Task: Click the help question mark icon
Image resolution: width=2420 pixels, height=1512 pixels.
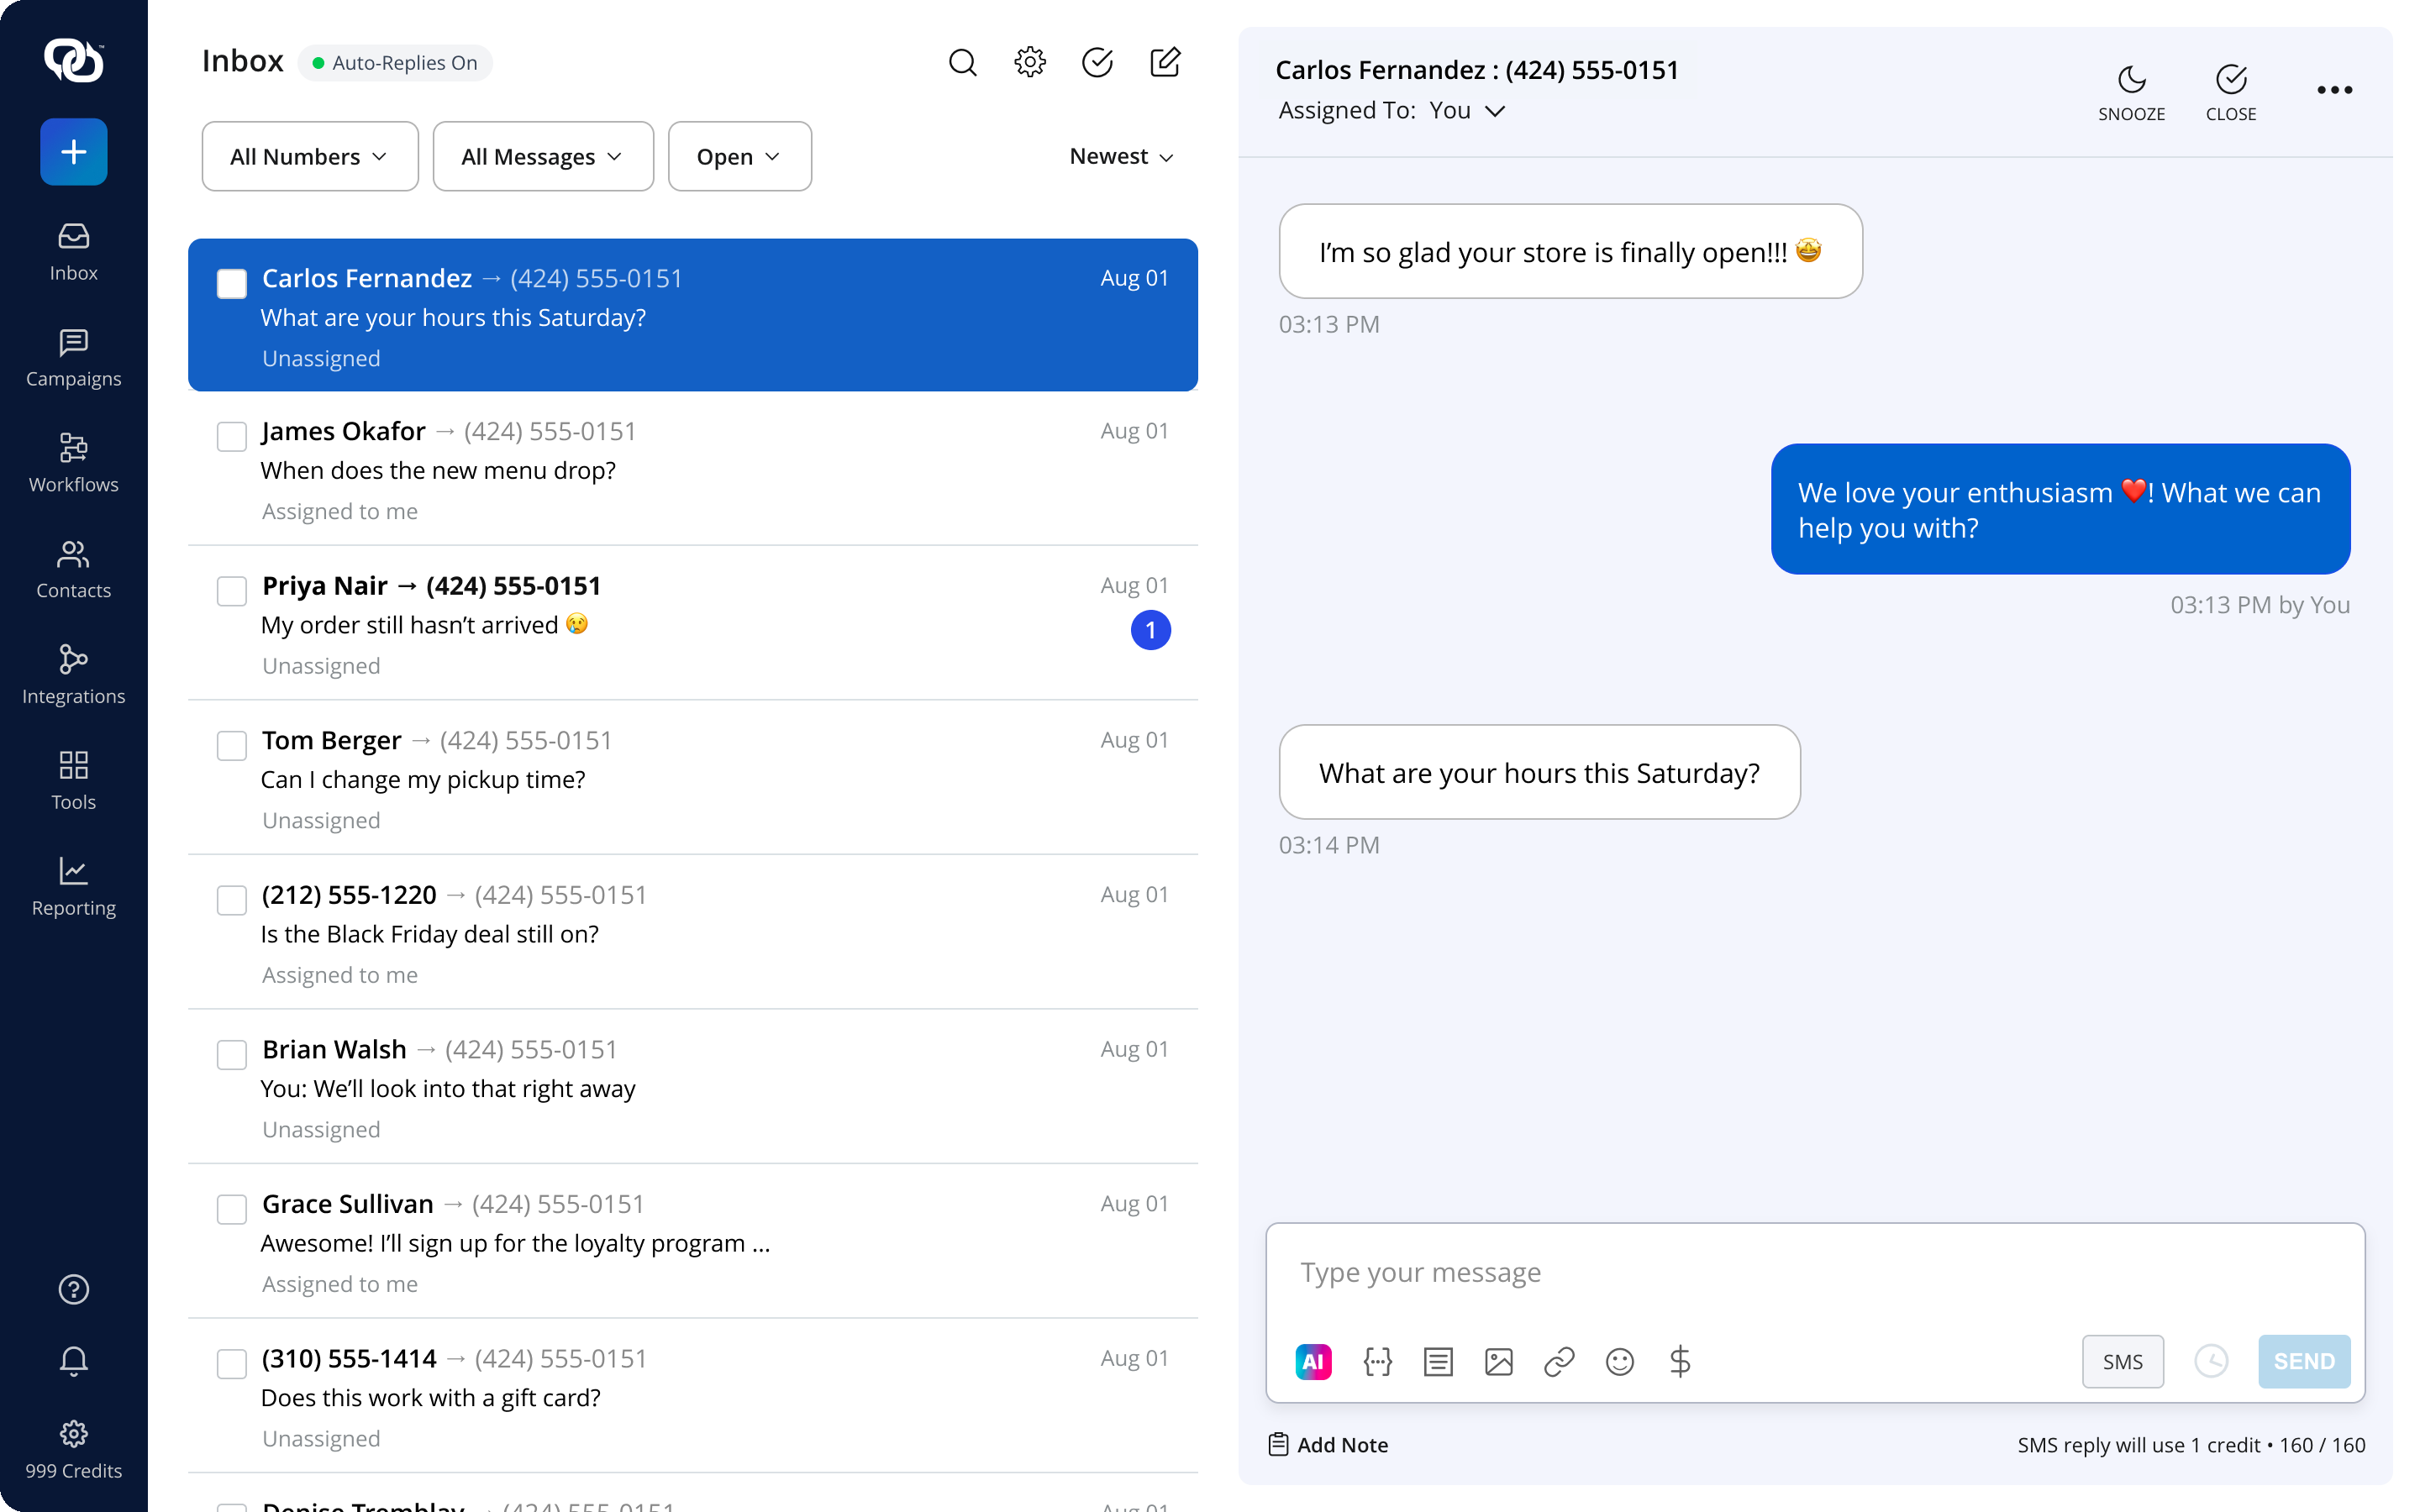Action: [73, 1290]
